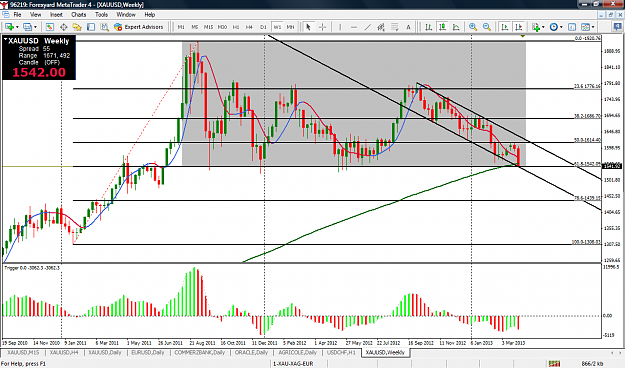Click the connection status 866/2 kb
The height and width of the screenshot is (368, 625).
click(592, 364)
